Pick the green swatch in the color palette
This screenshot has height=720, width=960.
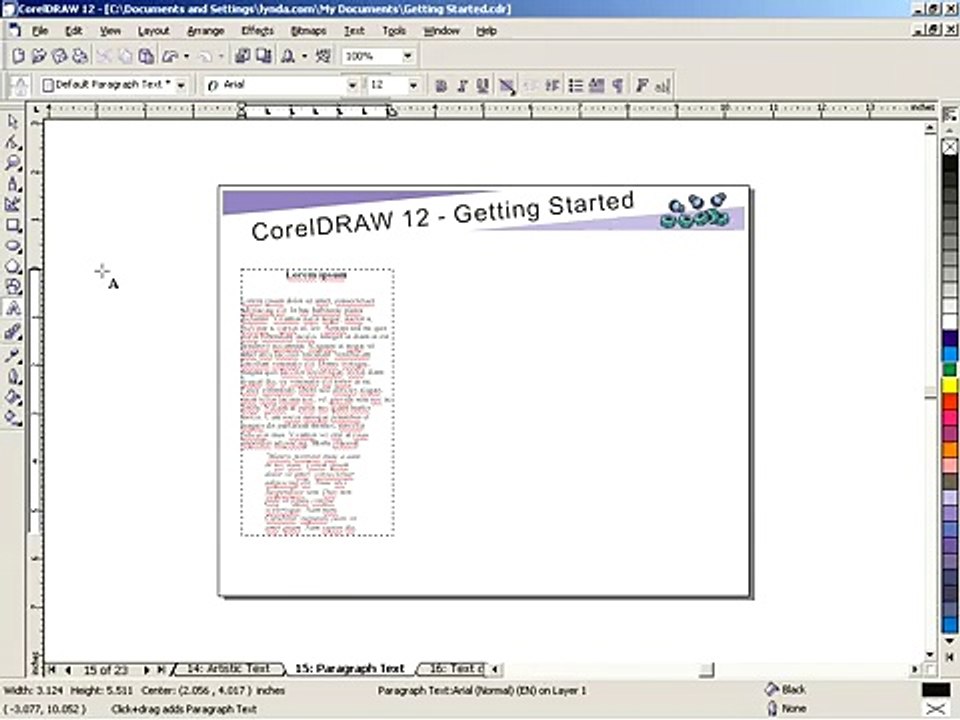(x=950, y=370)
